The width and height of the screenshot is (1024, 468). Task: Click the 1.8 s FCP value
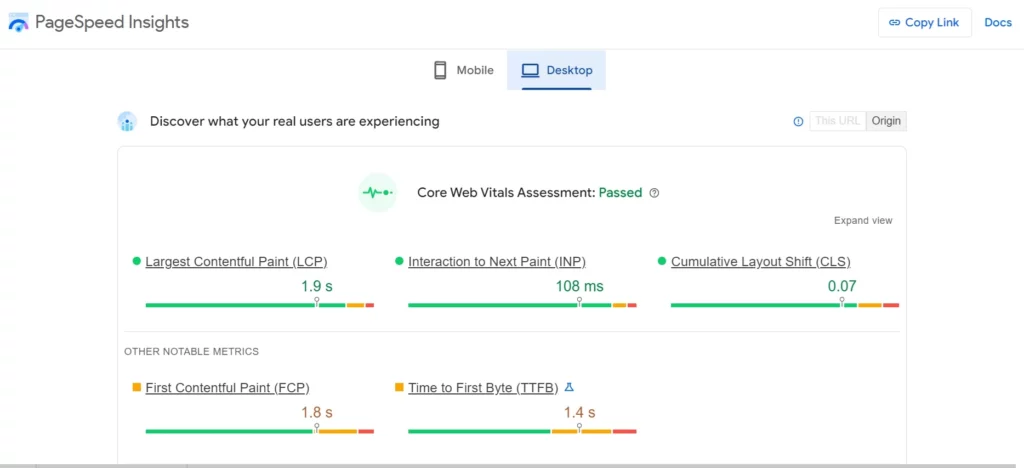[317, 413]
